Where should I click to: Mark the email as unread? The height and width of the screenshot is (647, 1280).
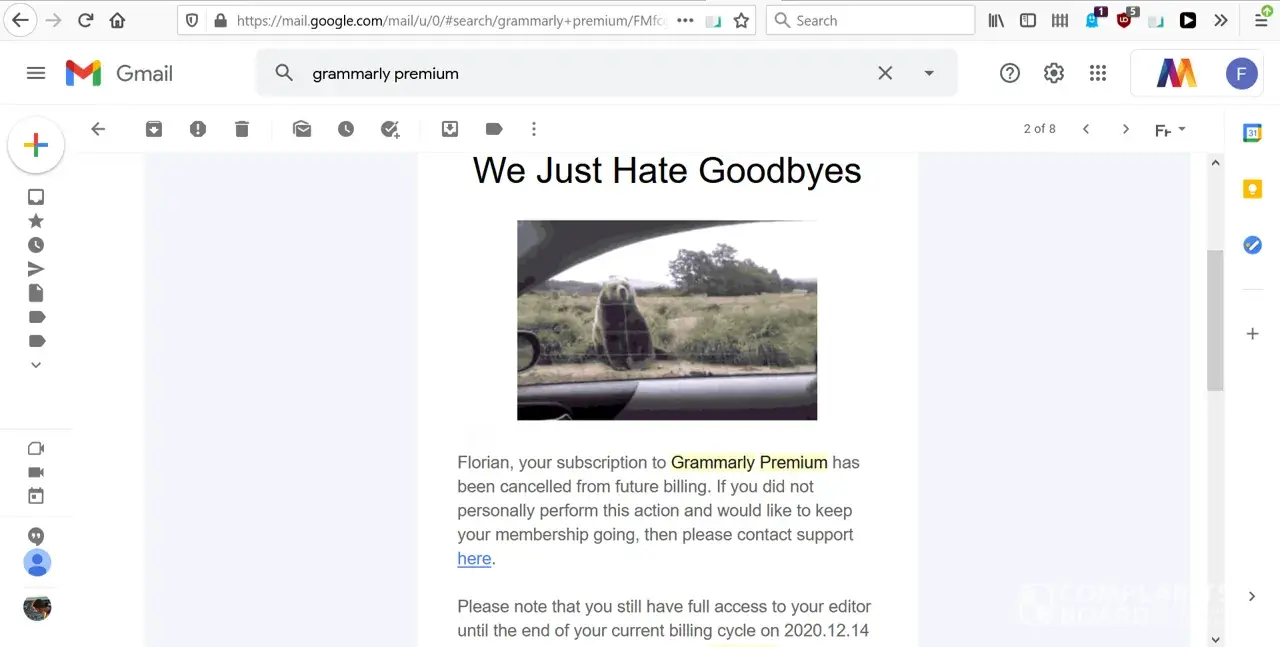[x=302, y=129]
